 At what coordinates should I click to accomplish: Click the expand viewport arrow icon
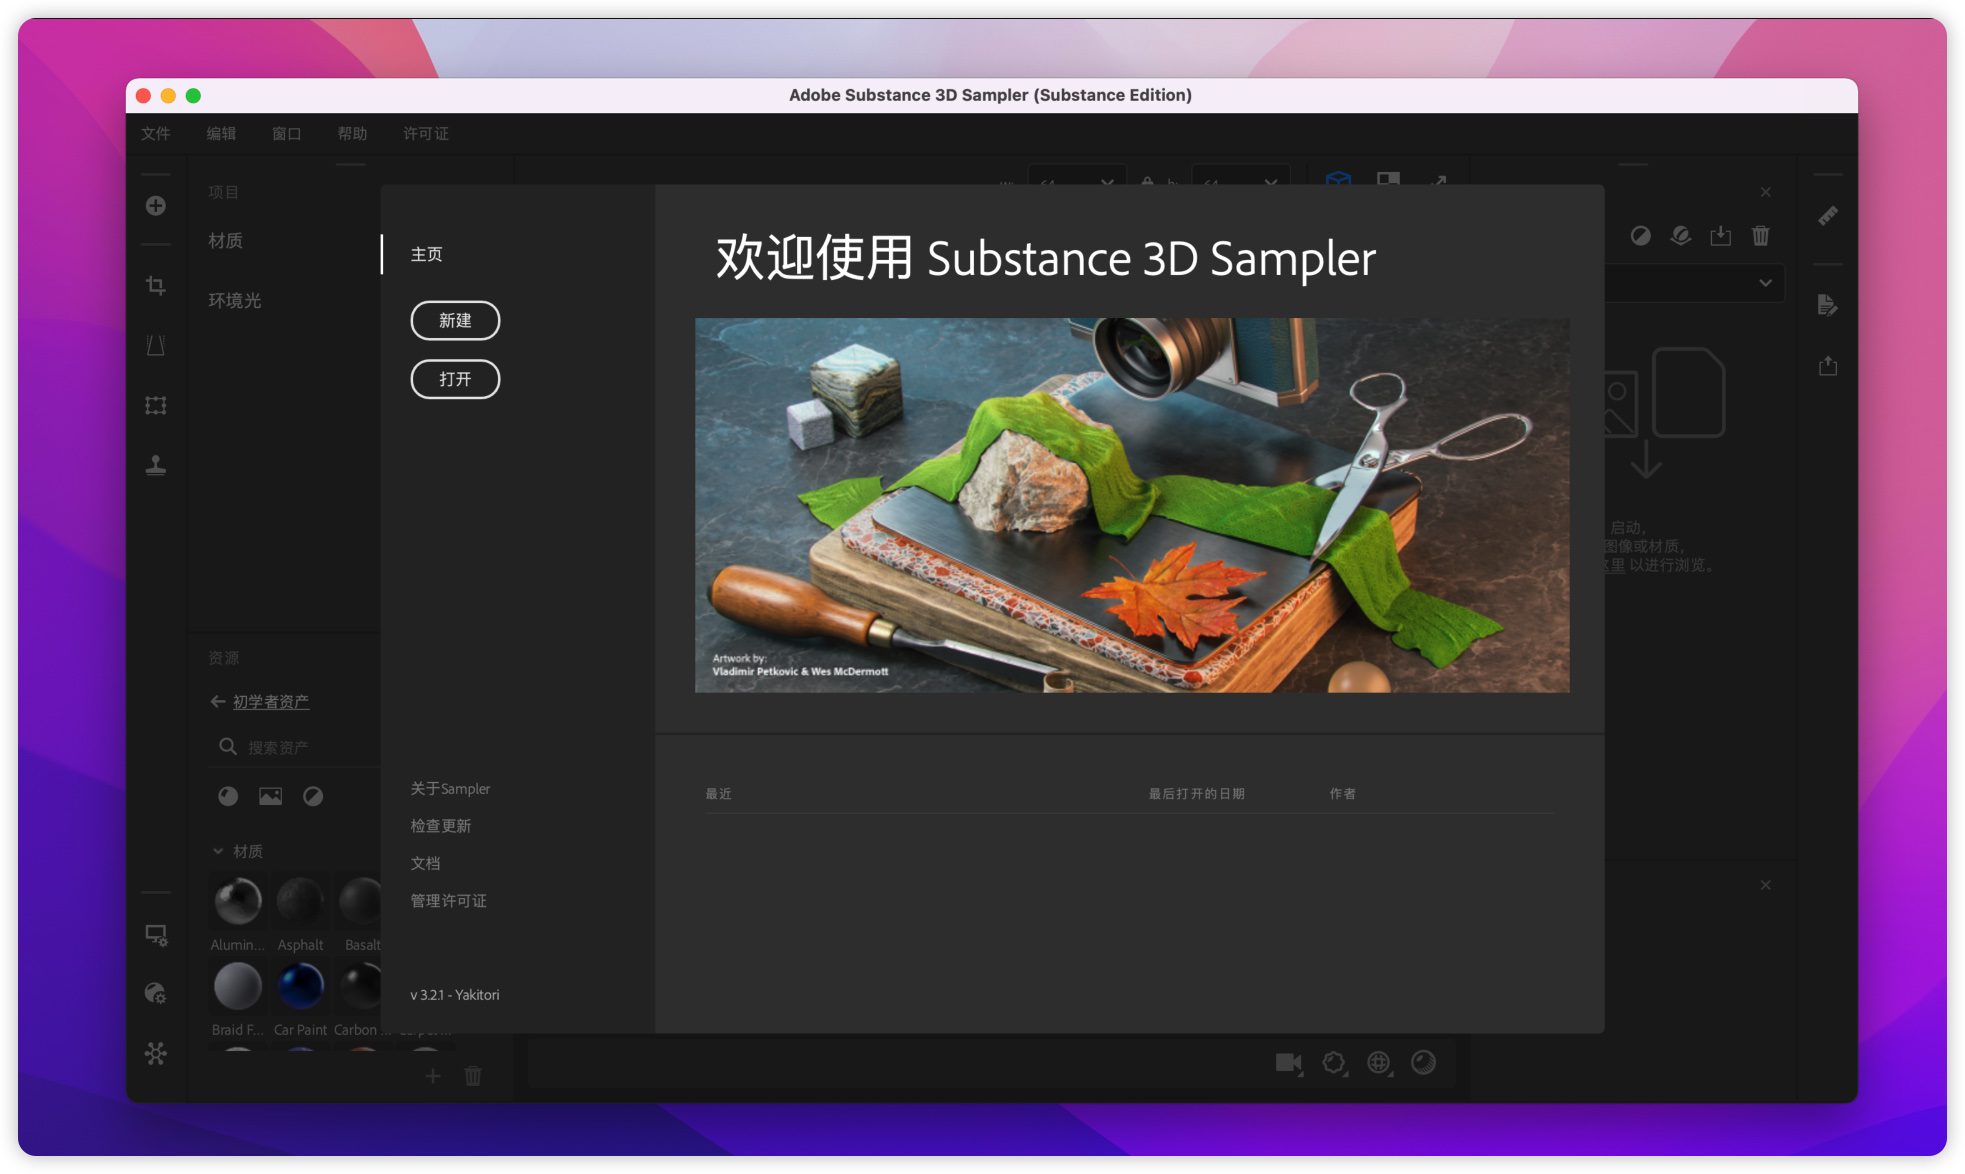tap(1438, 180)
